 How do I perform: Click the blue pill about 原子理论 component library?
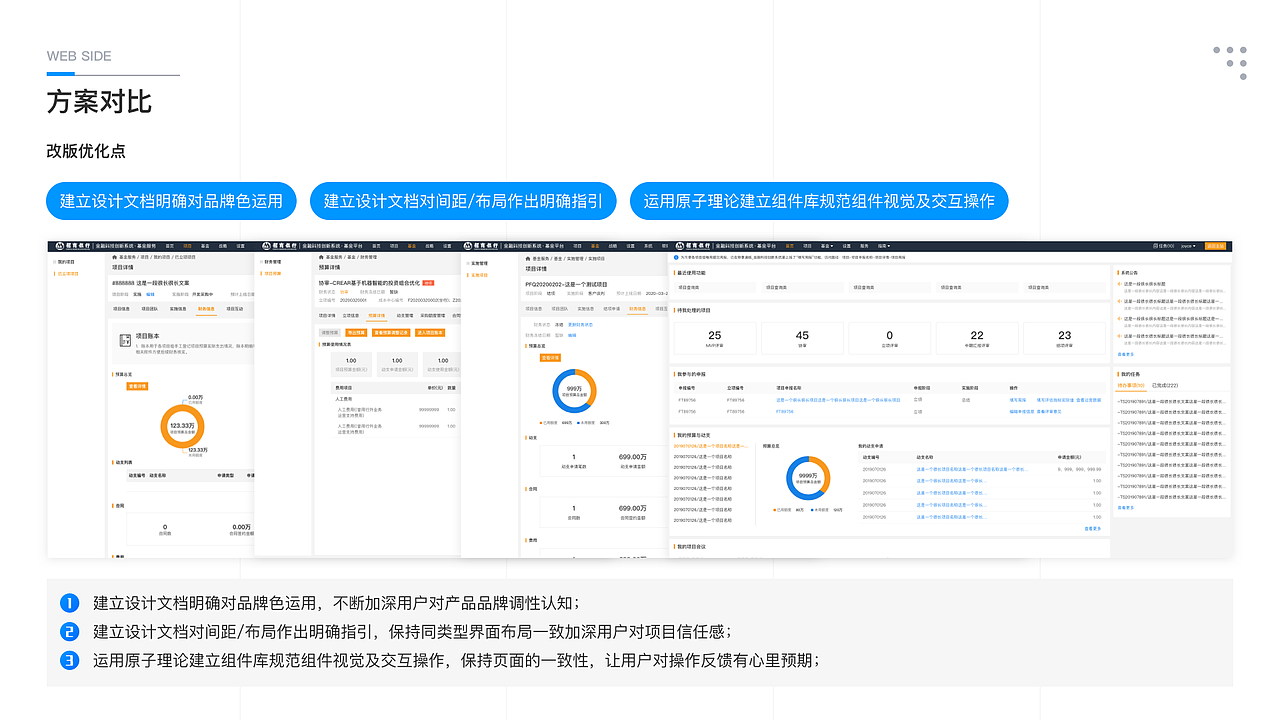pos(819,201)
